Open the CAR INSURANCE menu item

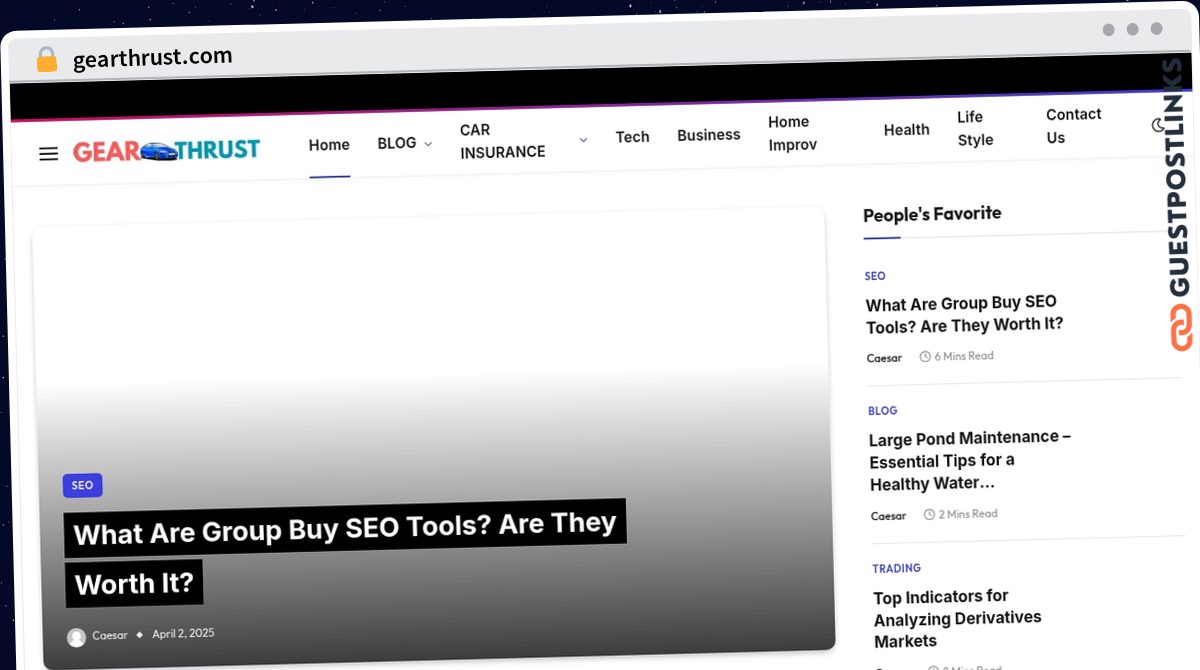[x=503, y=141]
